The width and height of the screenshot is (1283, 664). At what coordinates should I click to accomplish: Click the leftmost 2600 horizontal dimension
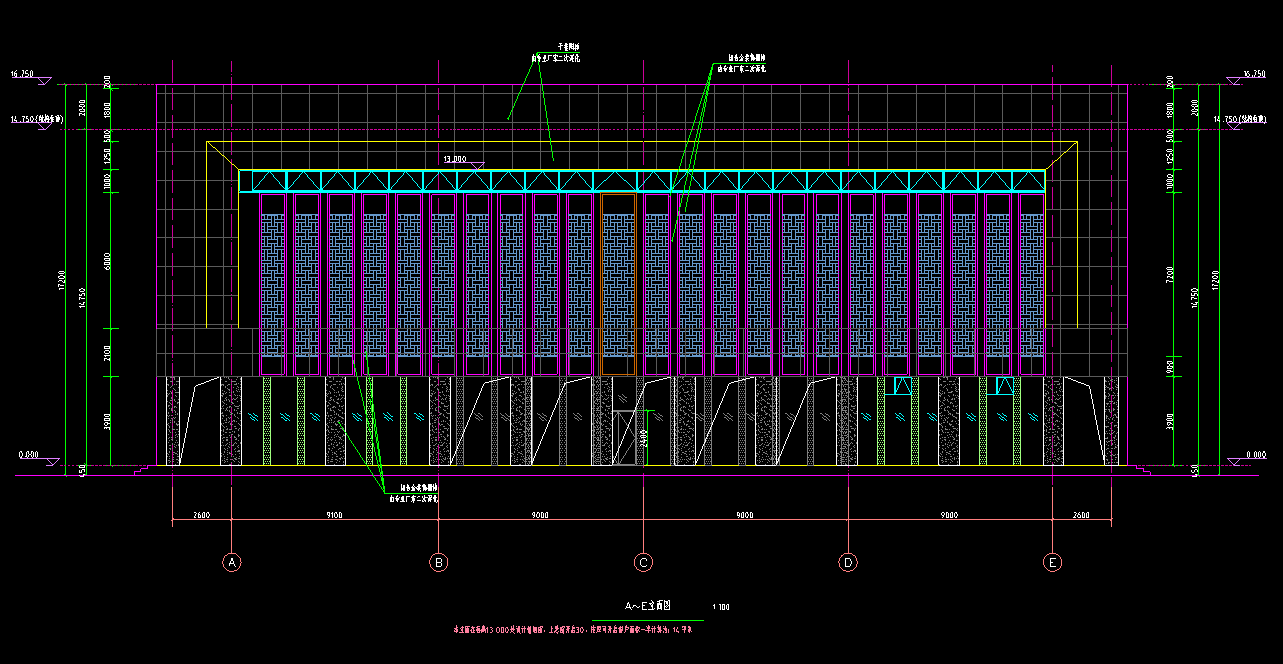(201, 515)
